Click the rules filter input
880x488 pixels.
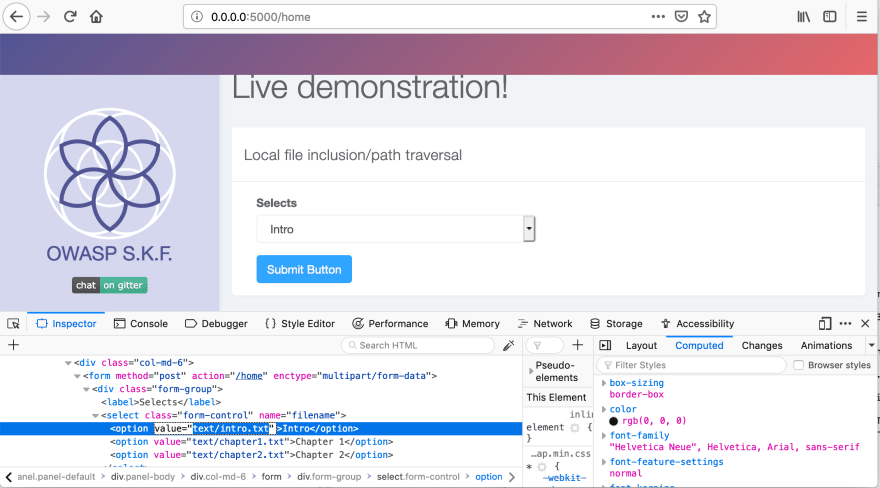click(545, 346)
